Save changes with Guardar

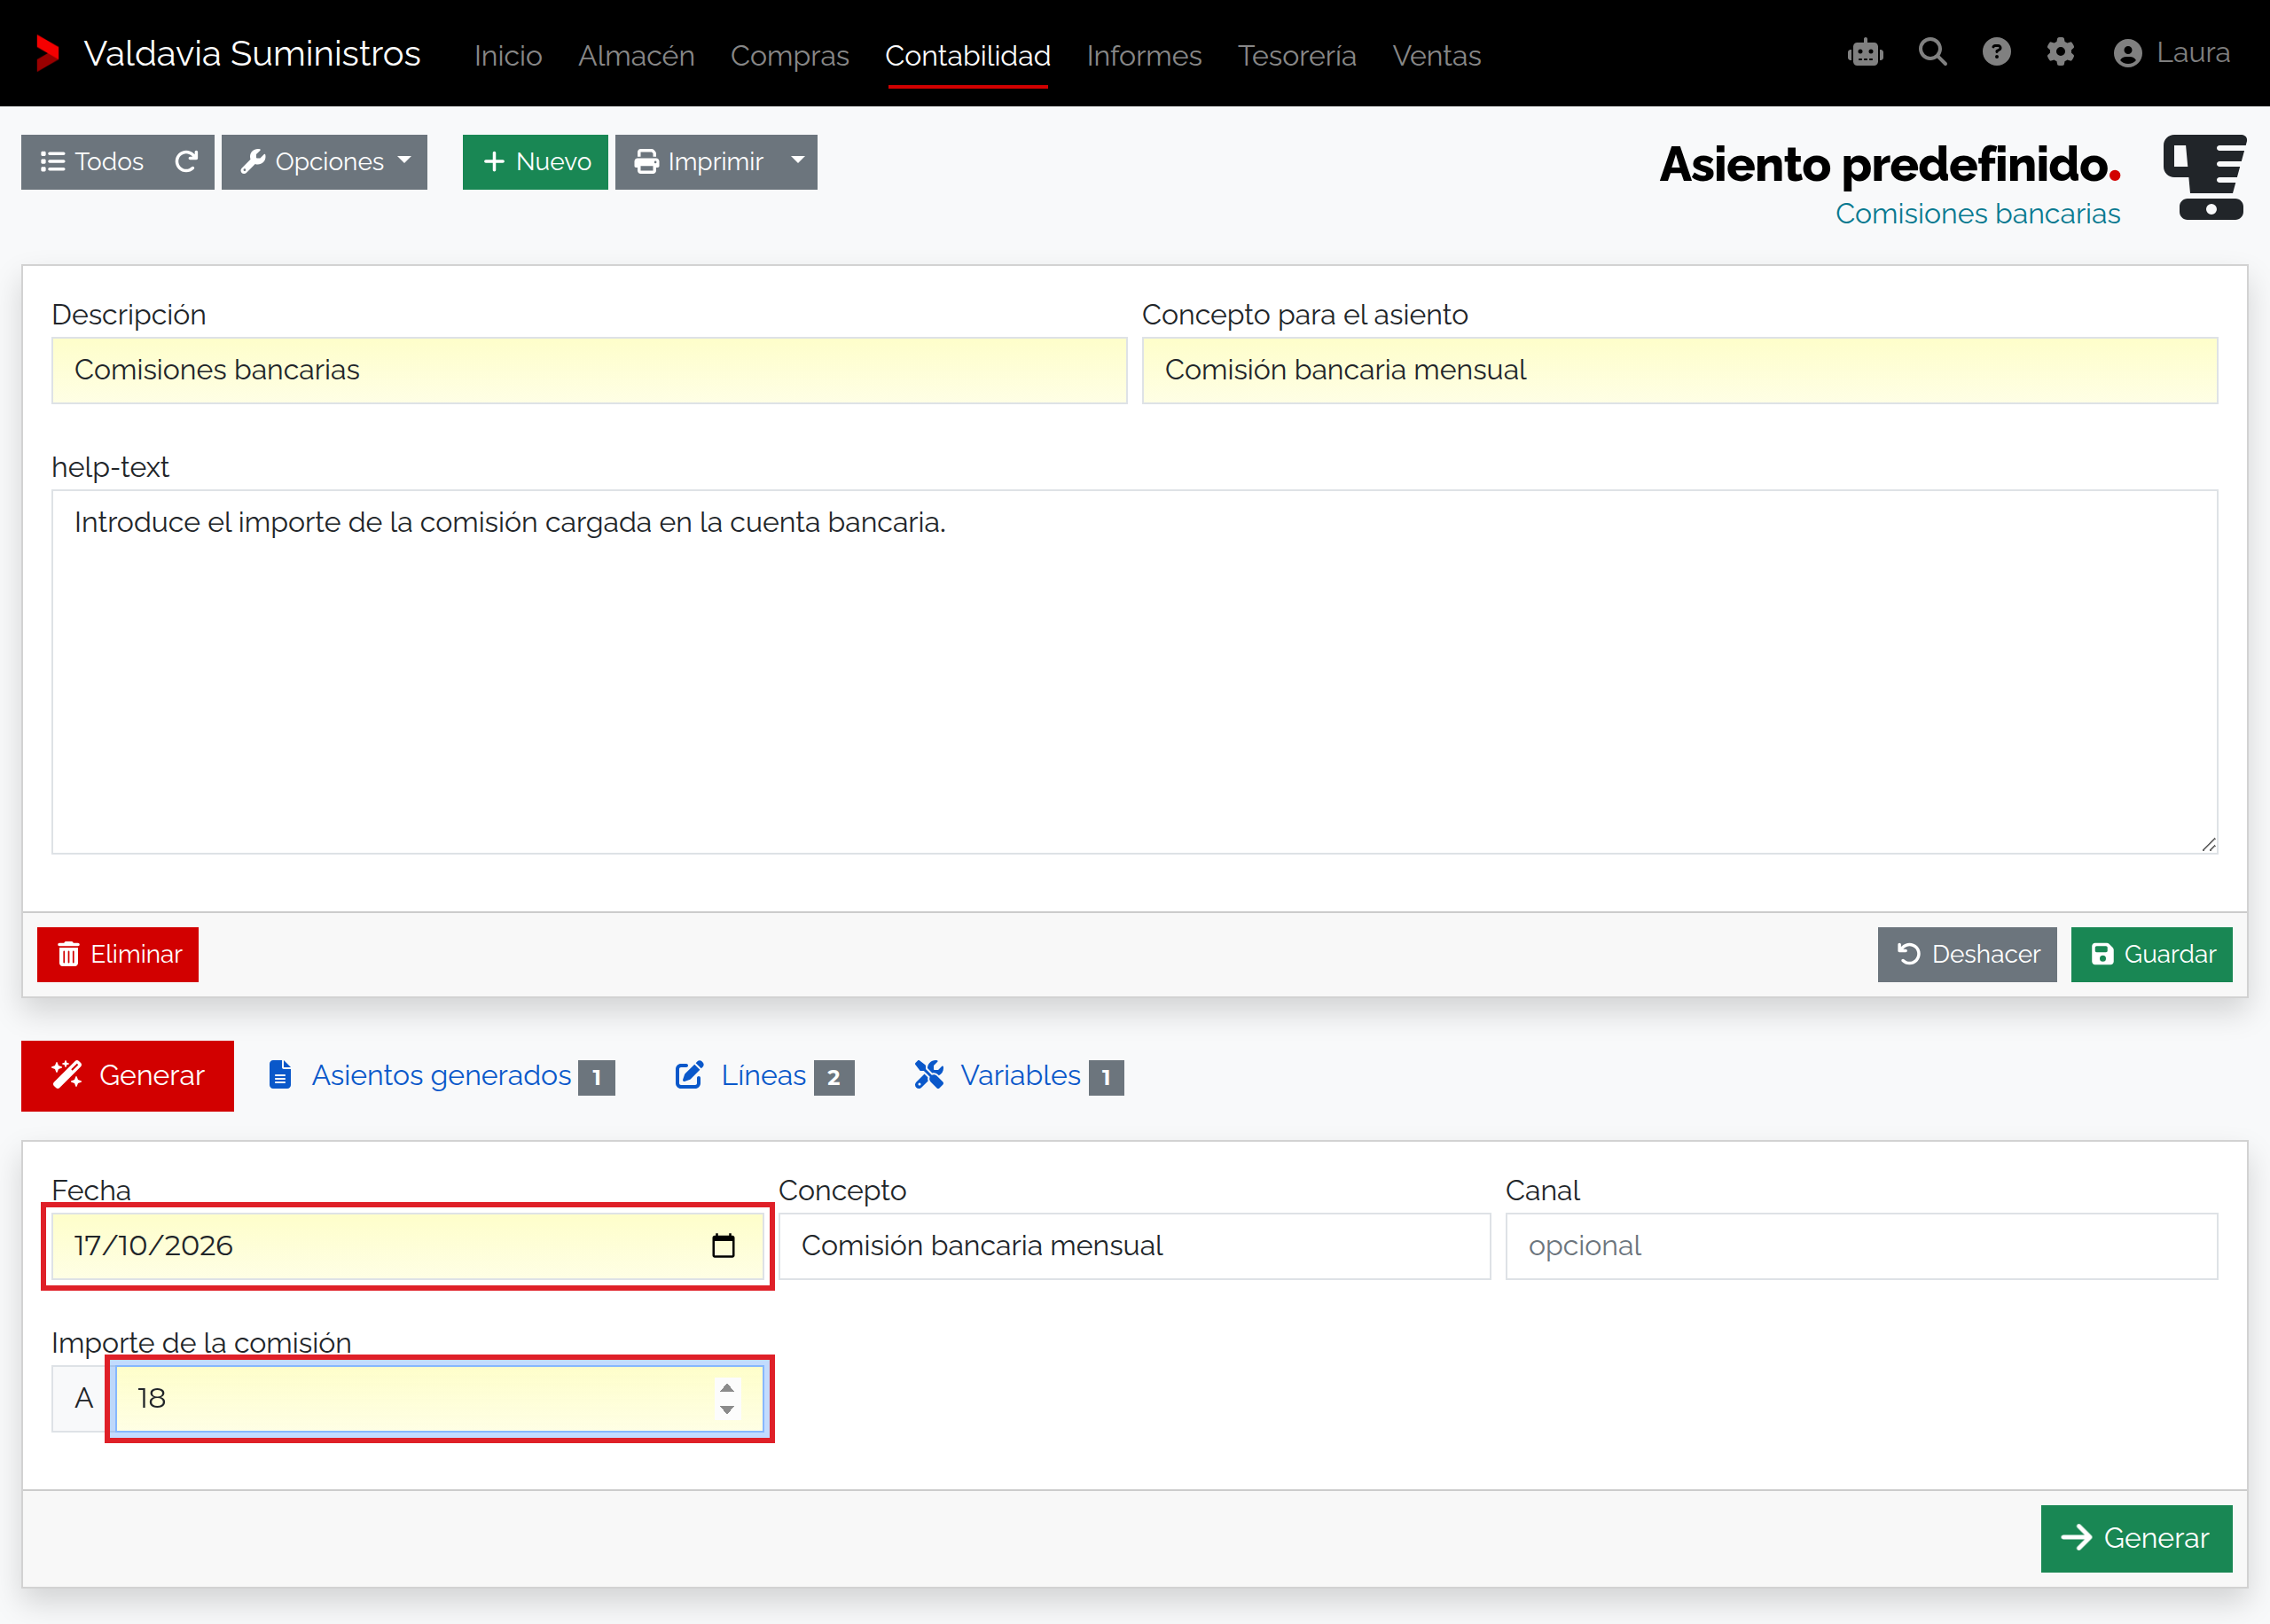coord(2151,954)
